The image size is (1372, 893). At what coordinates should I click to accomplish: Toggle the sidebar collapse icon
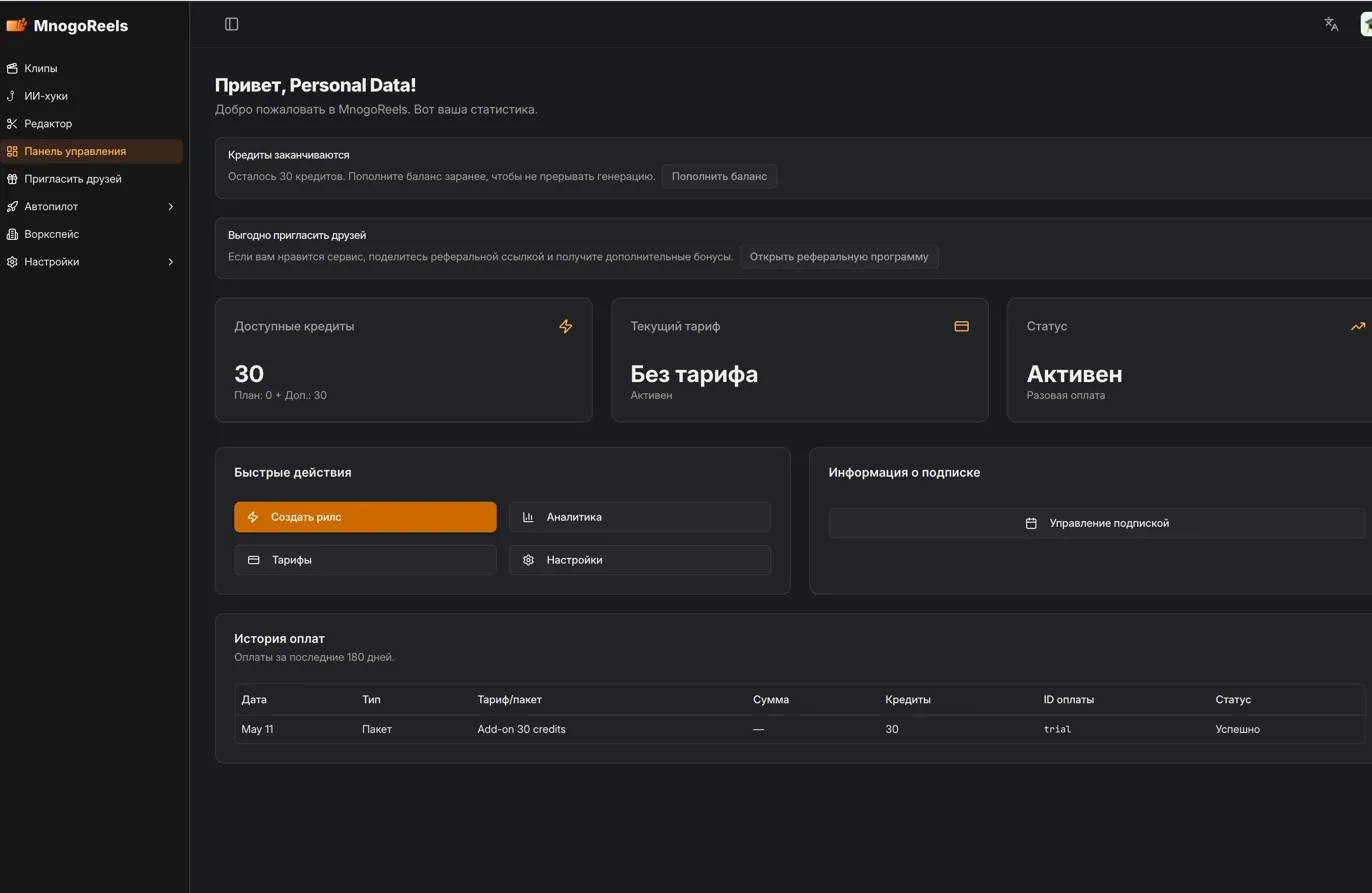232,24
